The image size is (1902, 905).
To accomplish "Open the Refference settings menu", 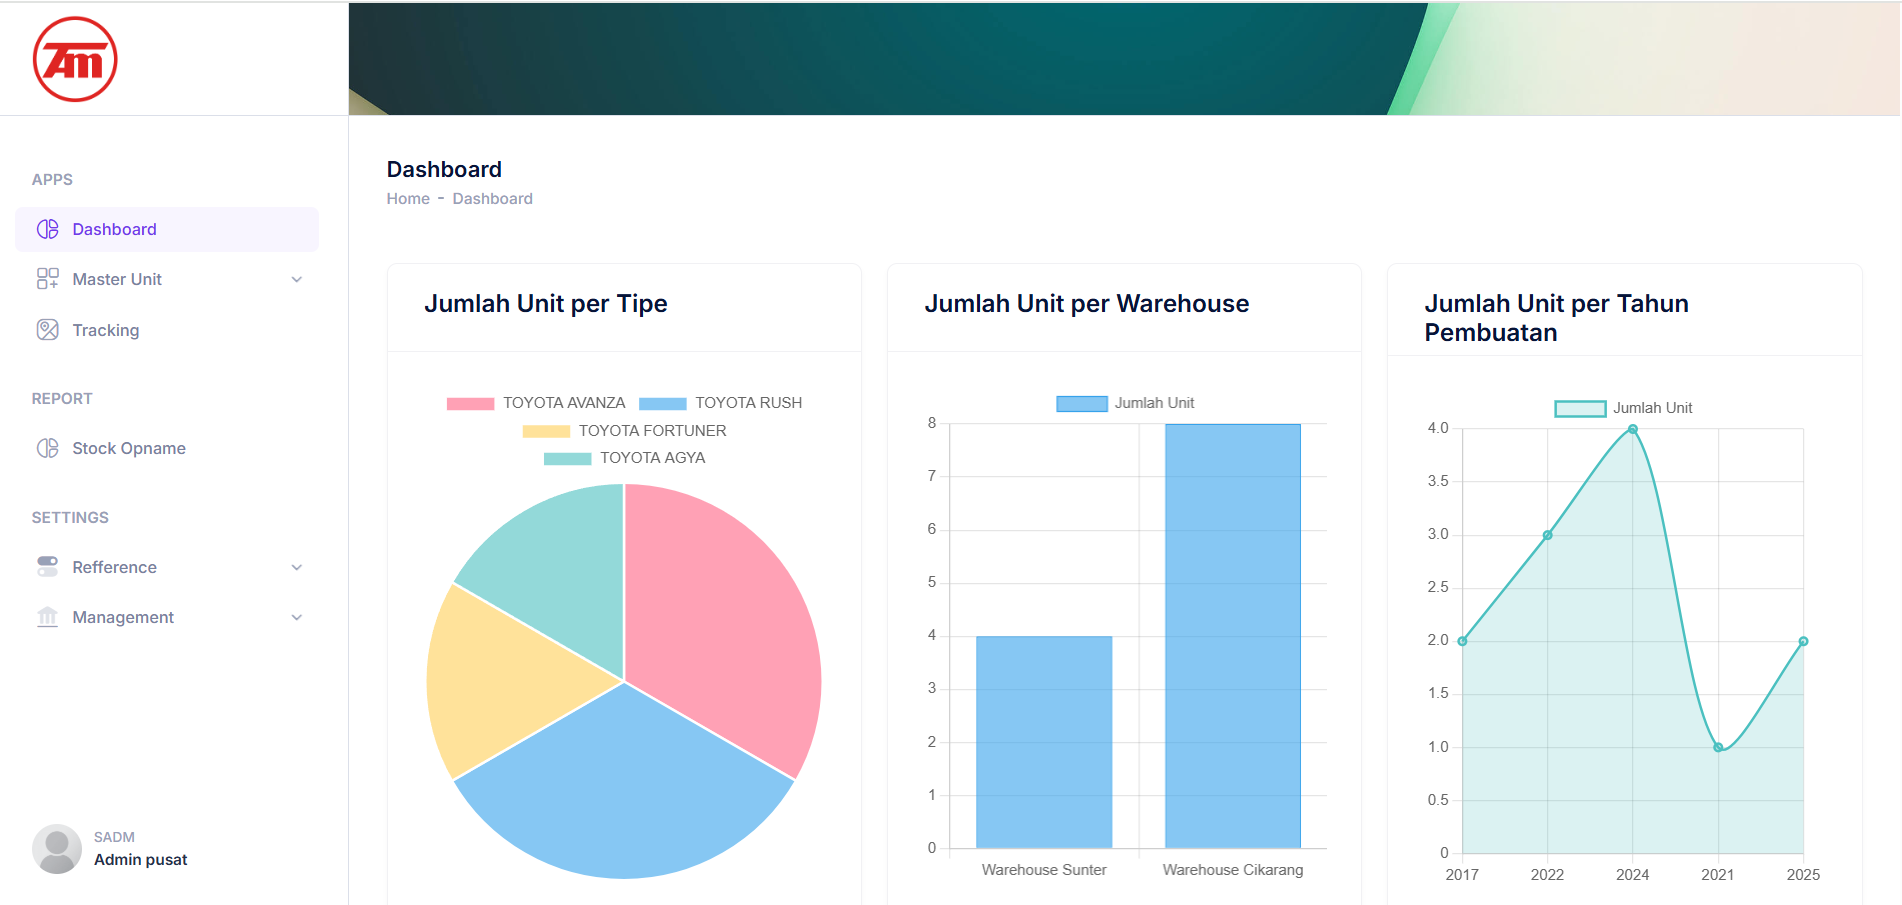I will point(167,567).
